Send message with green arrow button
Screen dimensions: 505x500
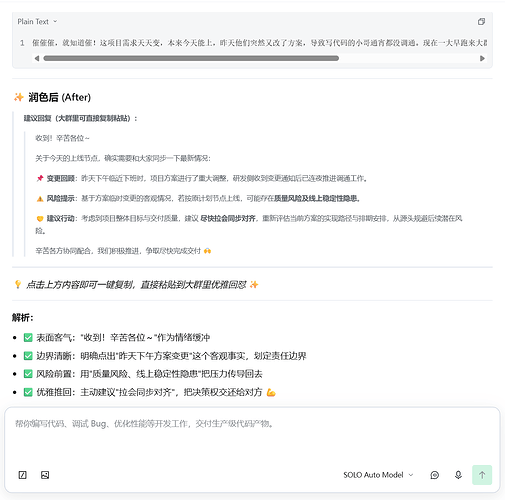point(482,475)
